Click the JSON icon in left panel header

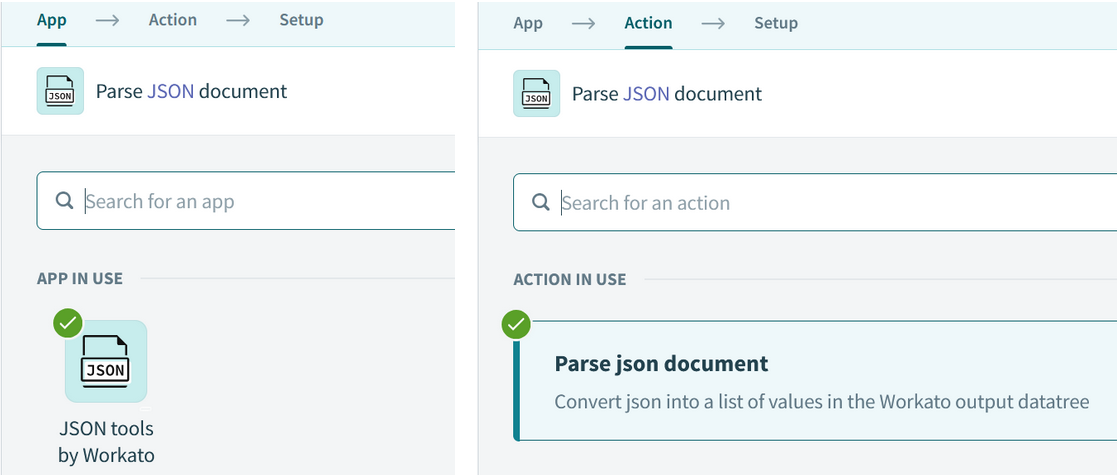(60, 91)
